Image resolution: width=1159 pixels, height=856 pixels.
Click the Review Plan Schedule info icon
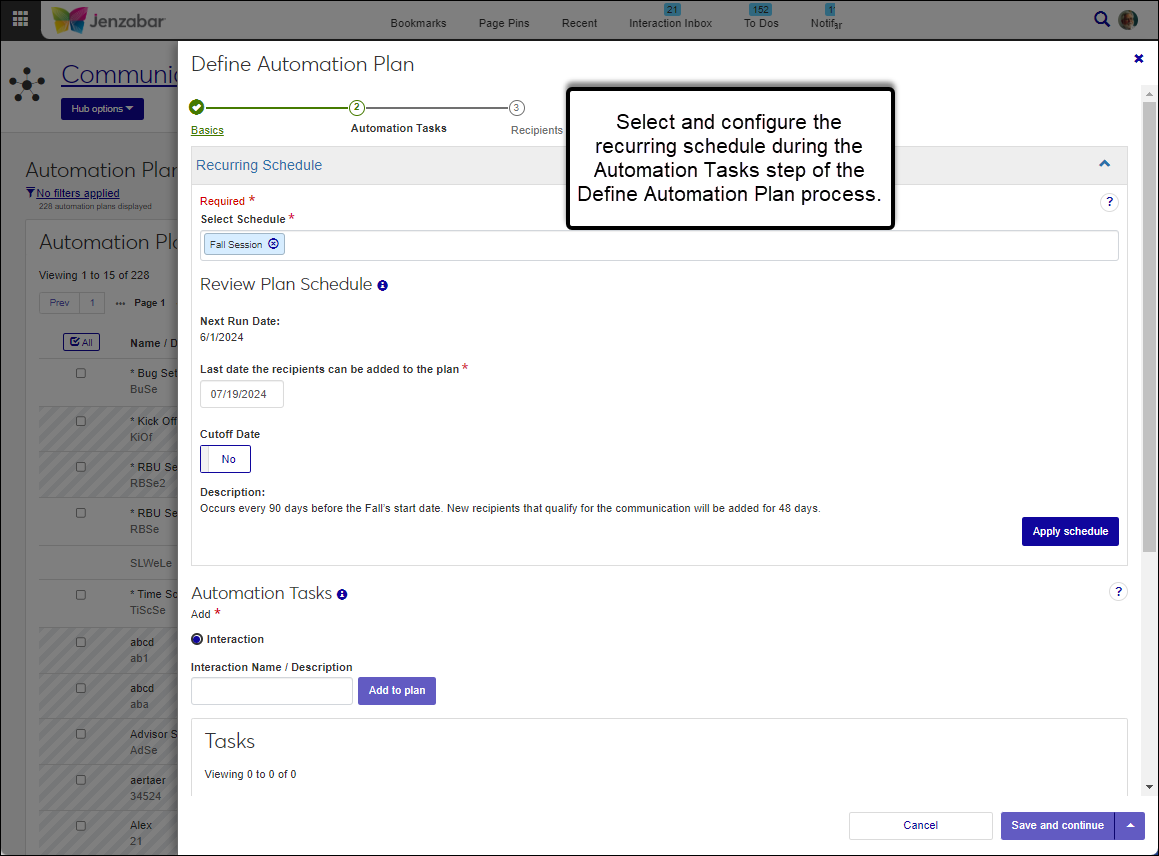(382, 286)
